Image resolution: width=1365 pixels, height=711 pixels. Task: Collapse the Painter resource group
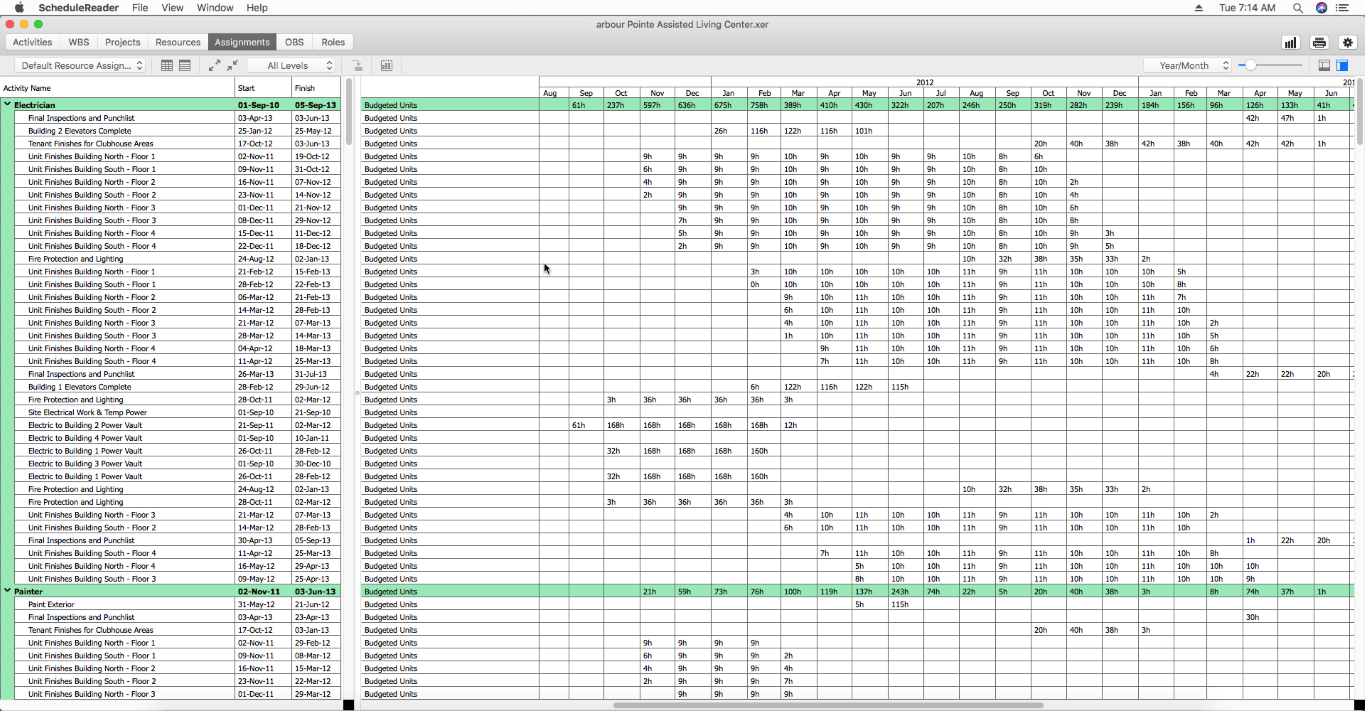click(7, 591)
